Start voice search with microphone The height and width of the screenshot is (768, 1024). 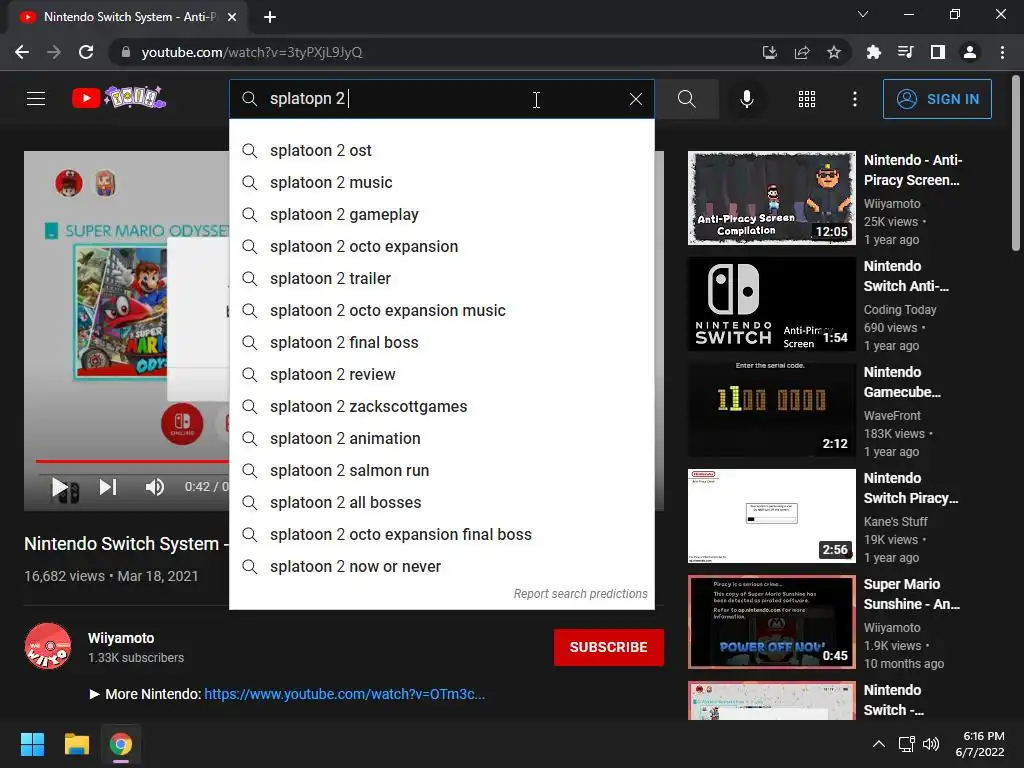click(746, 99)
